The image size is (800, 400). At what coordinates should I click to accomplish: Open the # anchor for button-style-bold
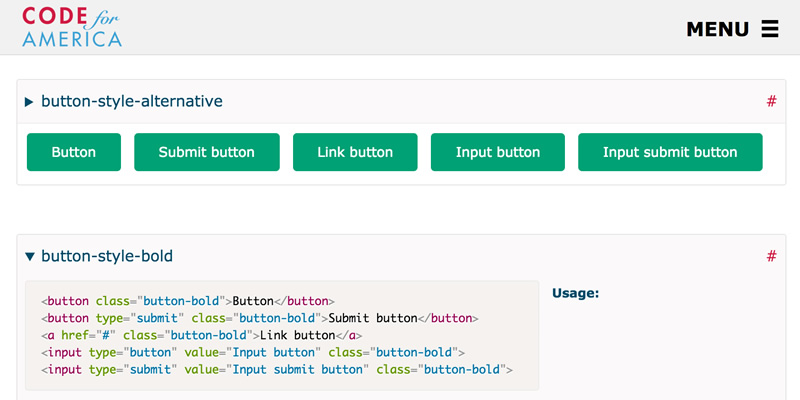pos(771,257)
